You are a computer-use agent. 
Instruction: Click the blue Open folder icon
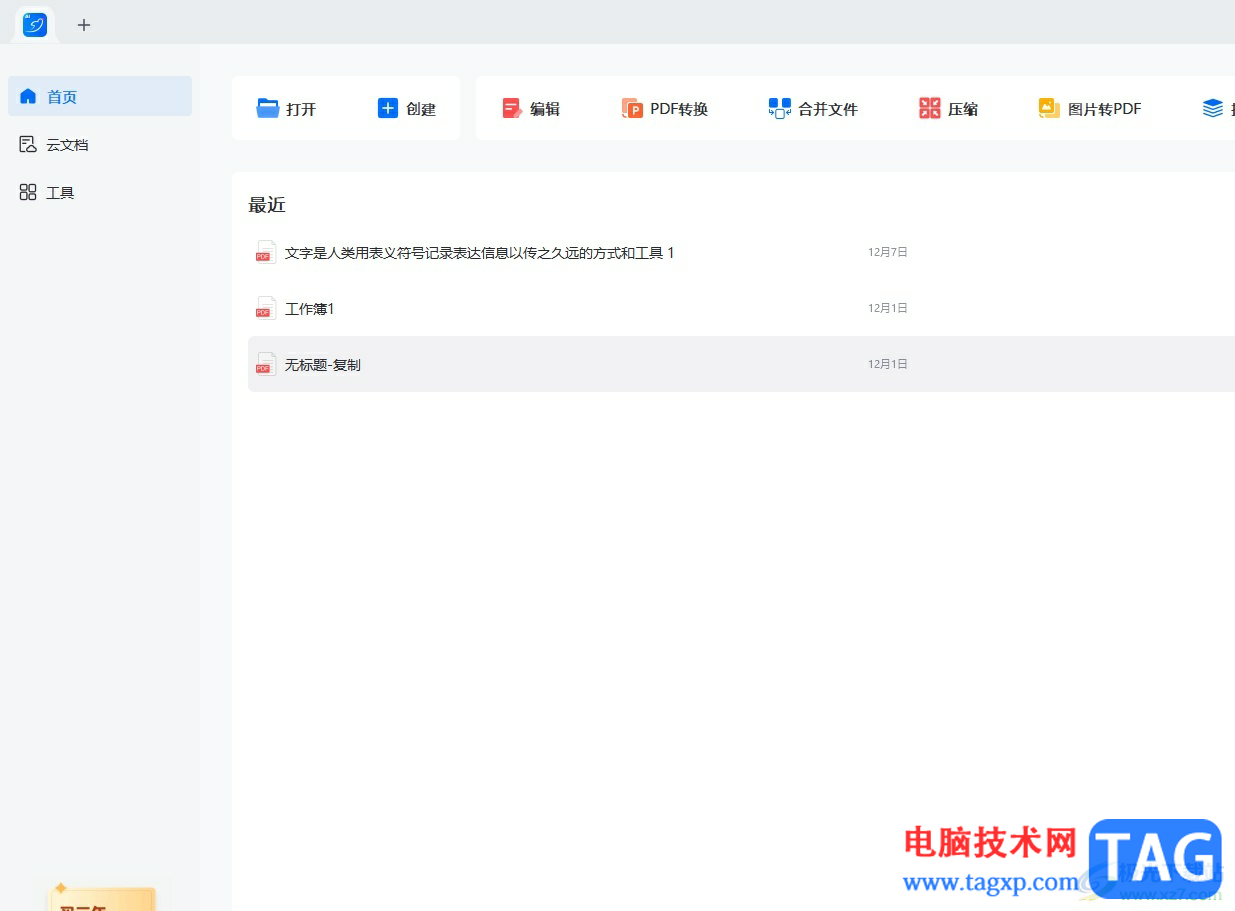point(268,108)
